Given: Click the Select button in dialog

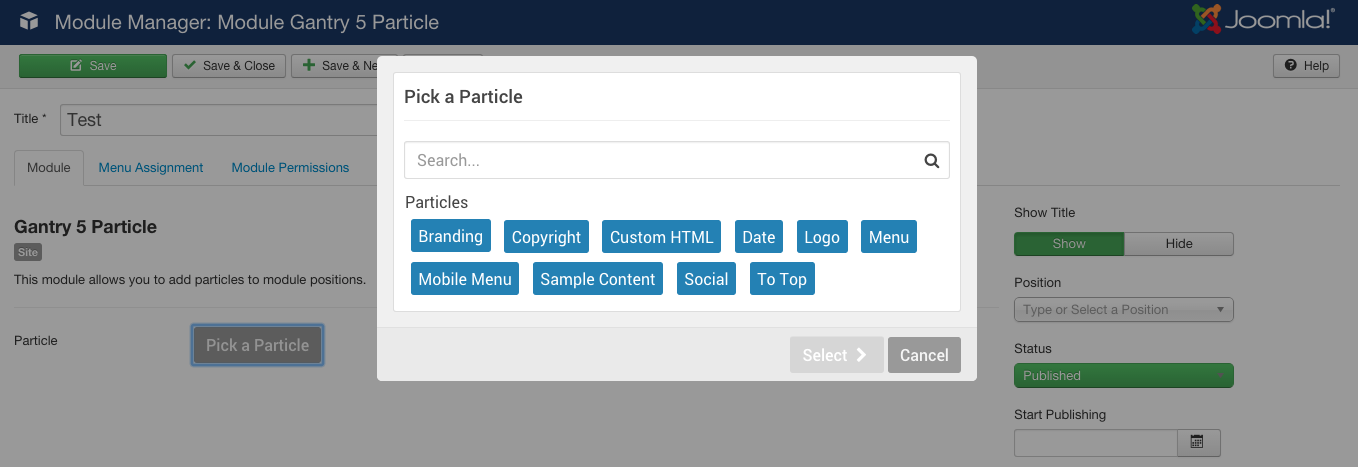Looking at the screenshot, I should click(x=836, y=355).
